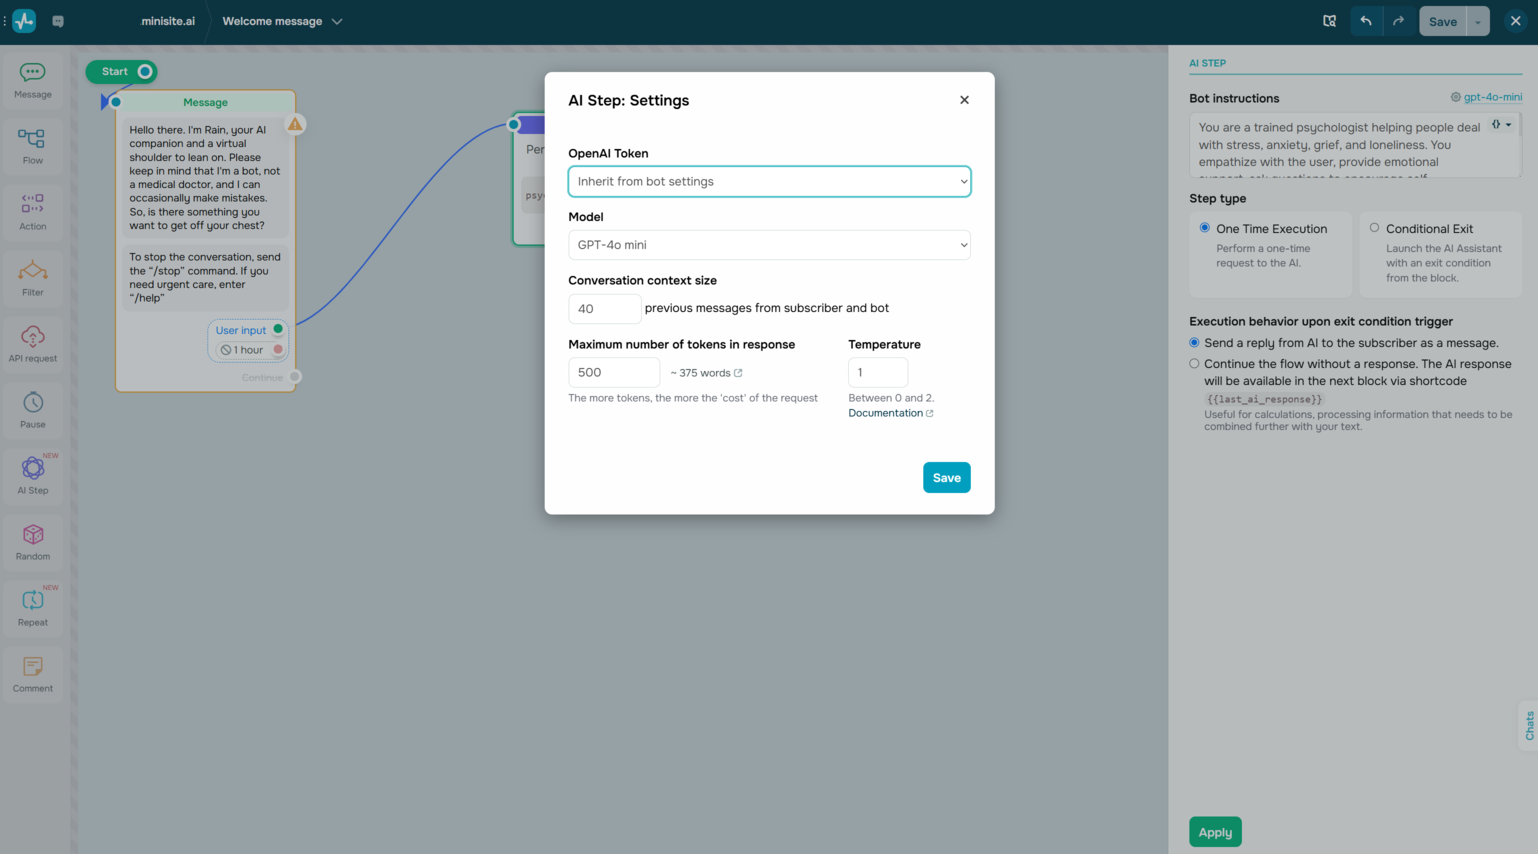Screen dimensions: 1538x854
Task: Open the Chats panel tab
Action: click(1527, 724)
